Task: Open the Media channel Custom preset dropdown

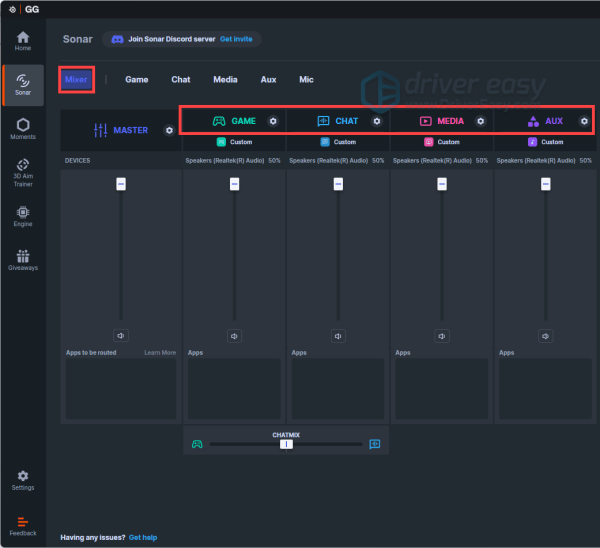Action: click(442, 142)
